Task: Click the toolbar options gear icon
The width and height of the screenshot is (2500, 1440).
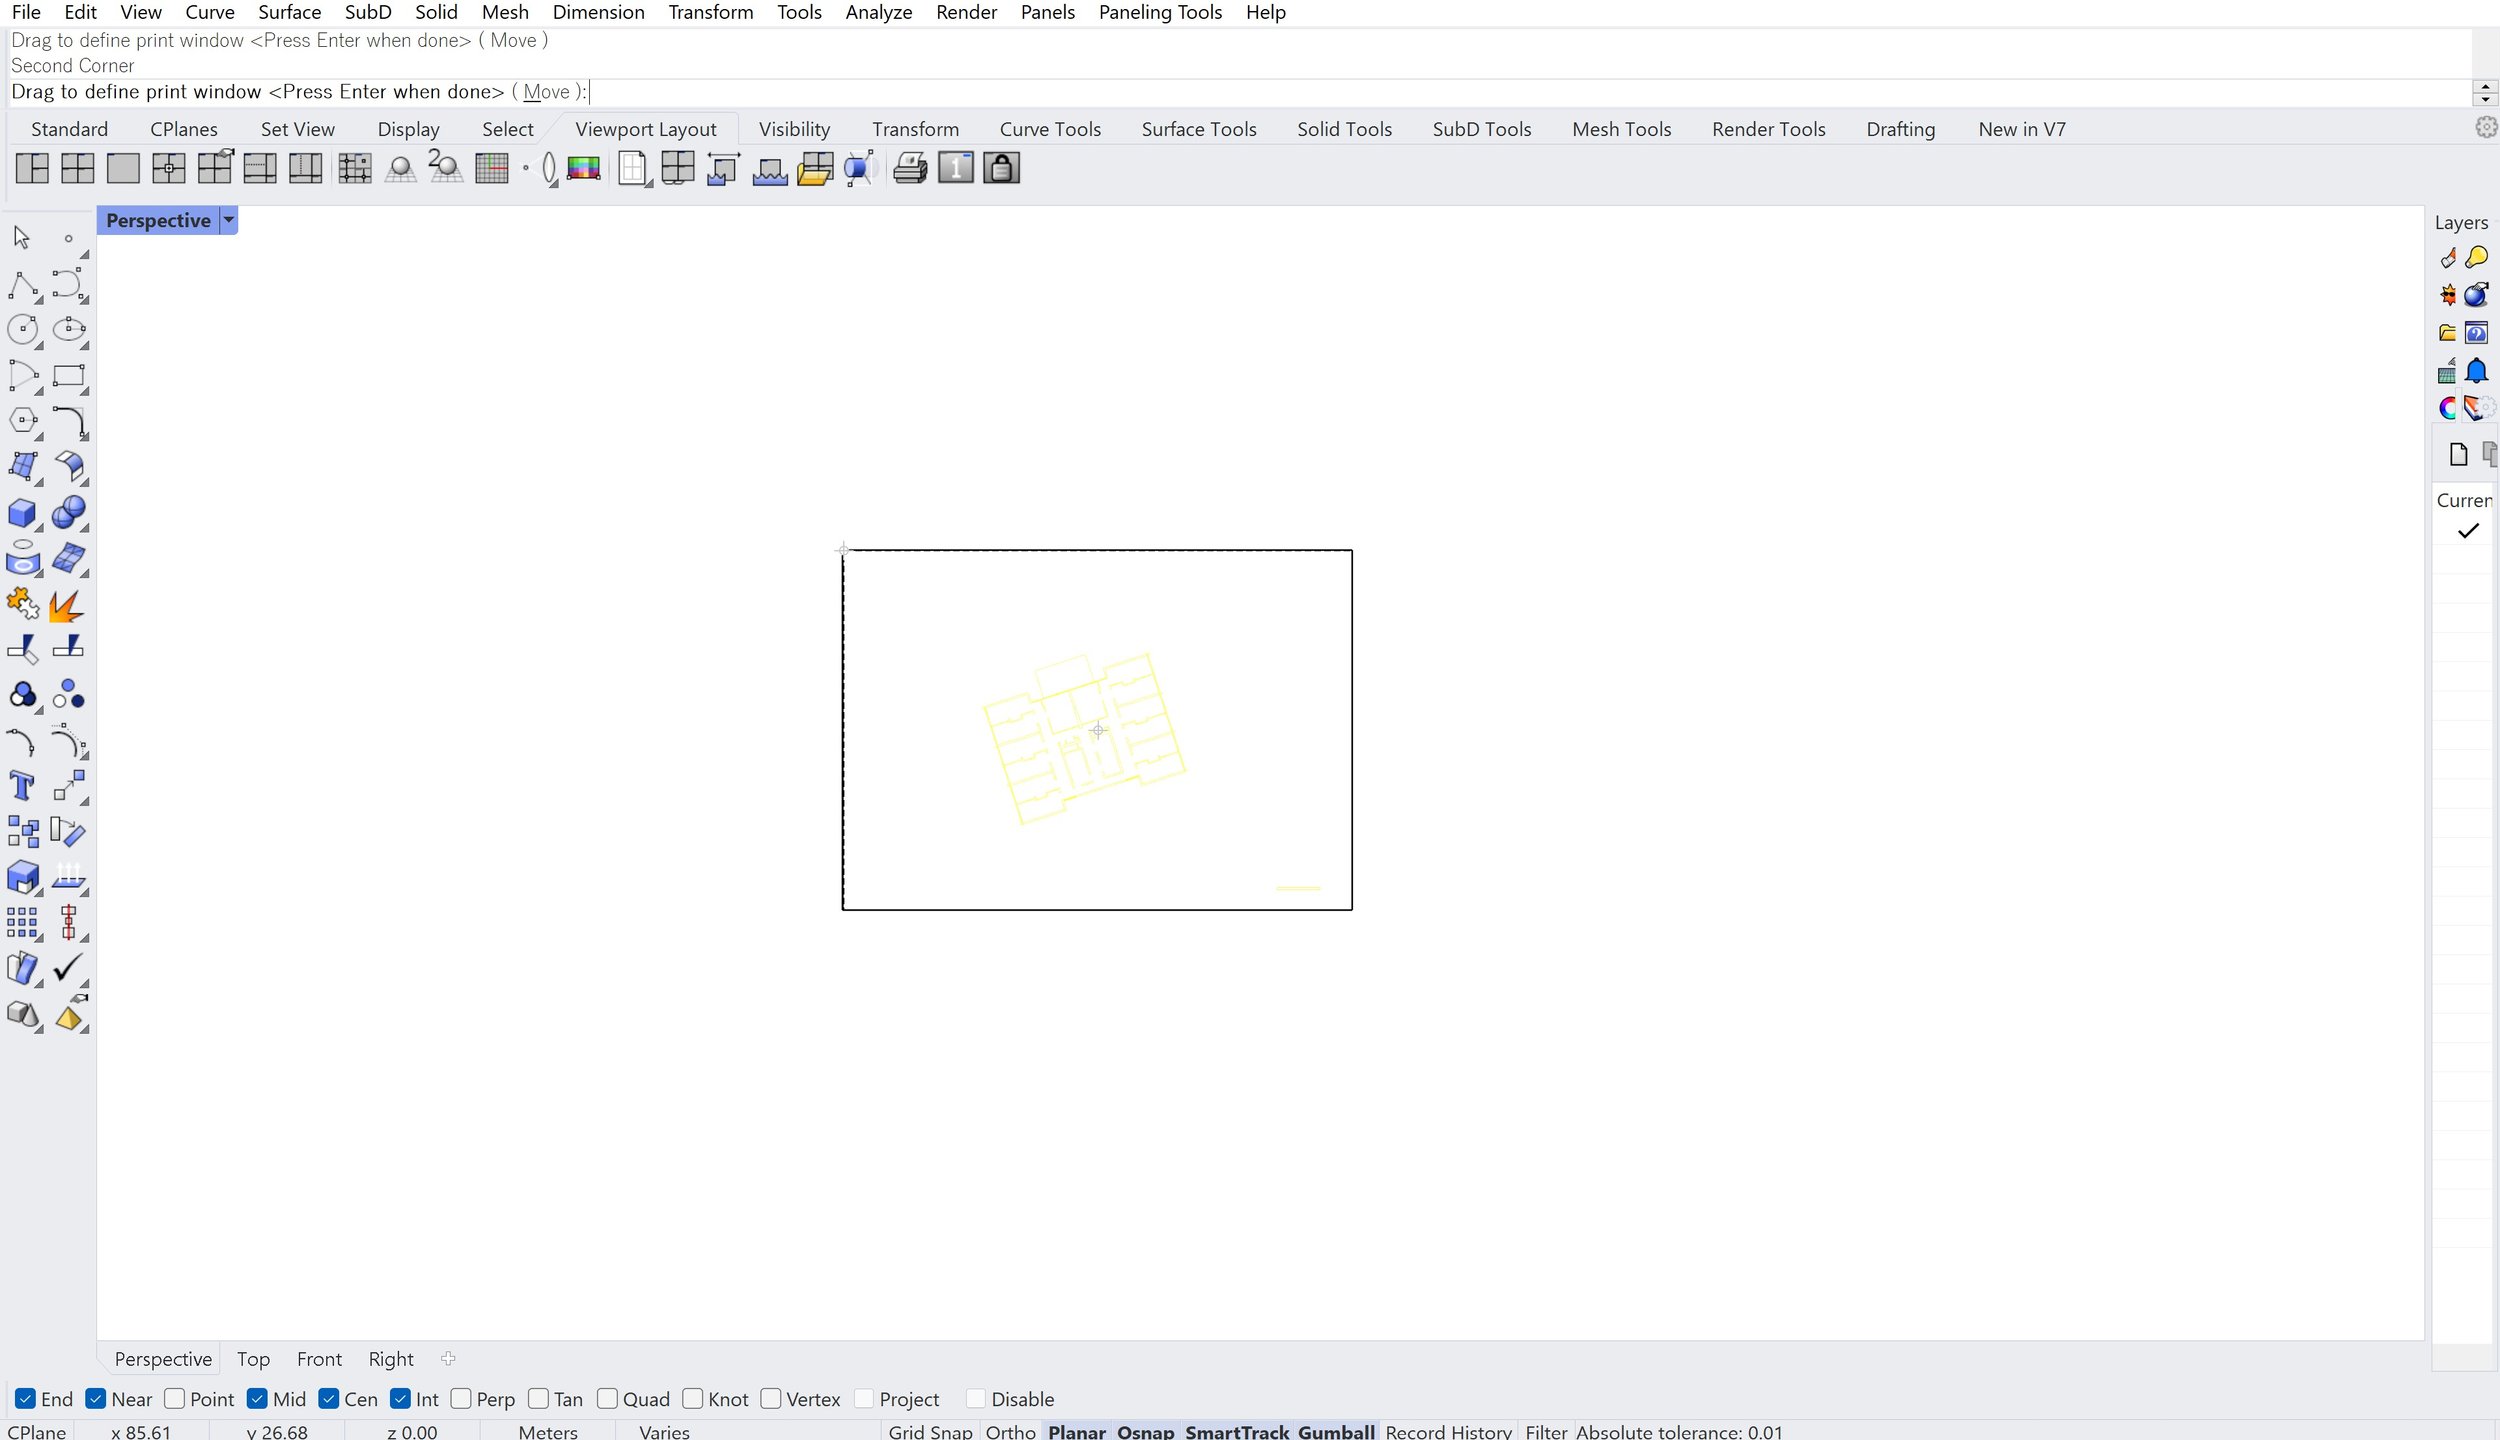Action: tap(2486, 127)
